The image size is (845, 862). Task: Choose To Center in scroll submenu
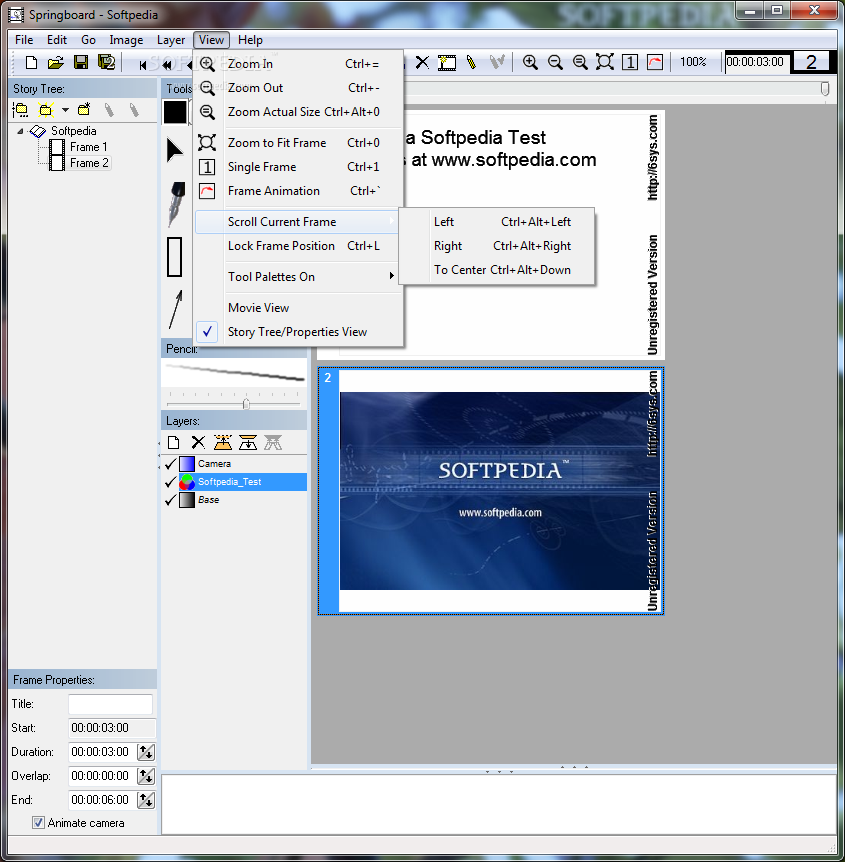coord(497,270)
